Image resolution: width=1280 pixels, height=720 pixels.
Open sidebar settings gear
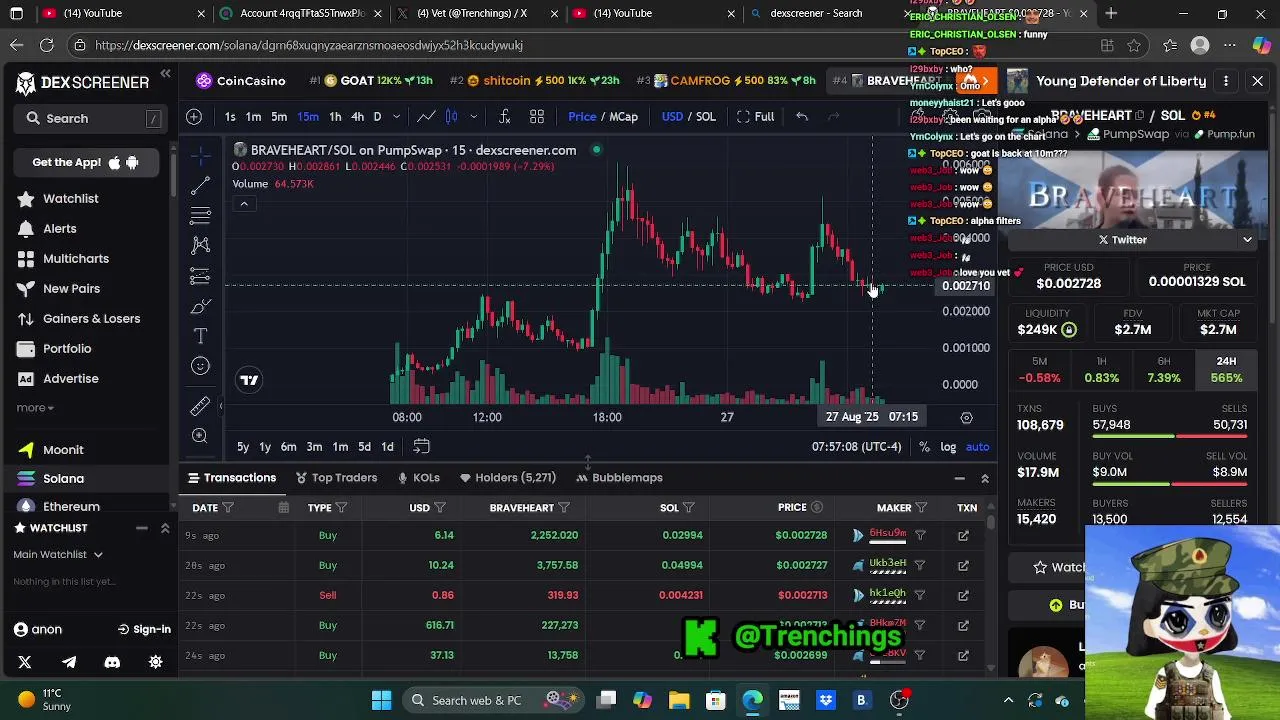coord(156,662)
